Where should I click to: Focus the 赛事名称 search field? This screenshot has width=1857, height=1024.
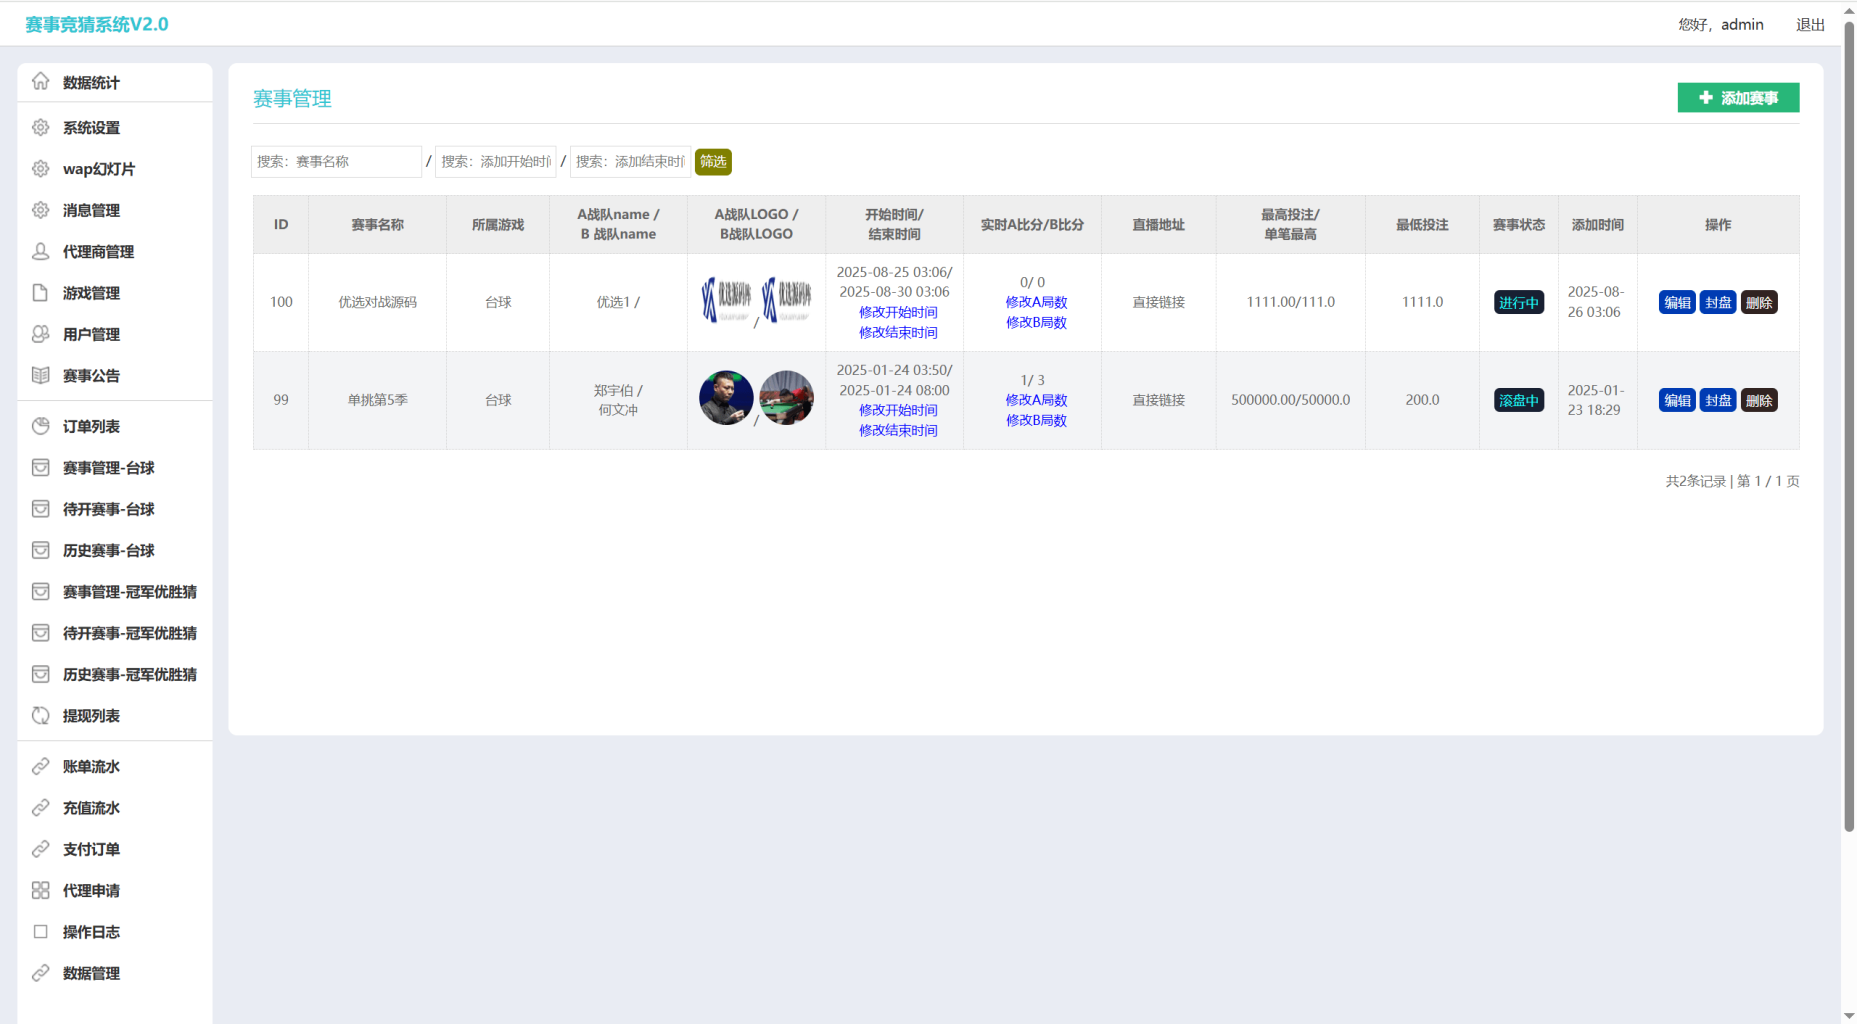click(x=336, y=162)
